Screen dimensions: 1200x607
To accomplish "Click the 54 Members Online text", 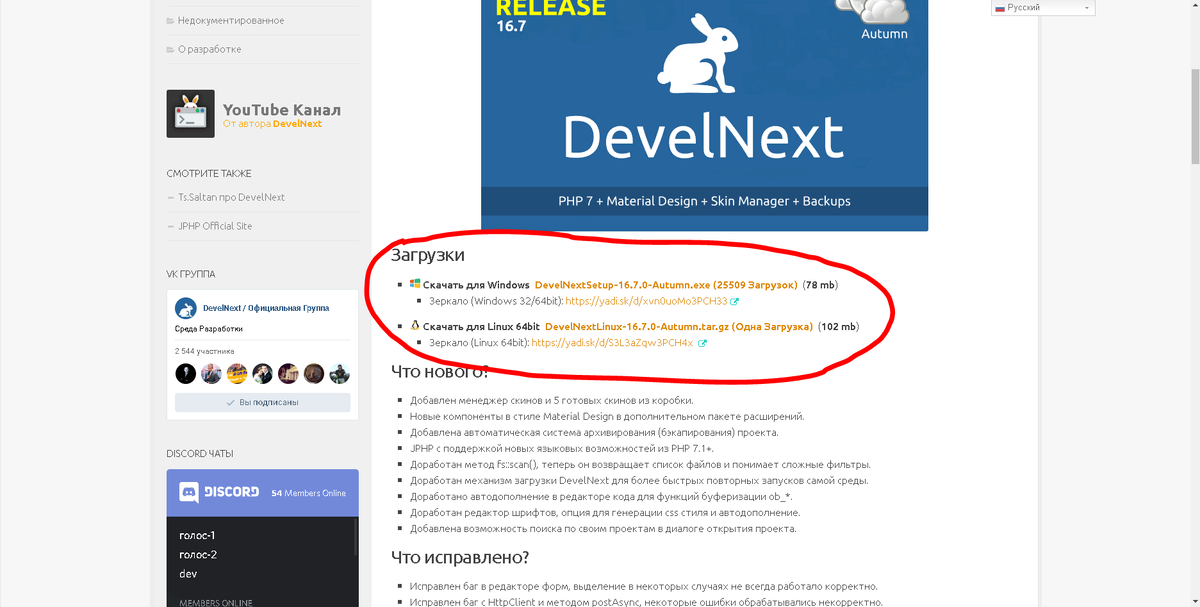I will (309, 493).
